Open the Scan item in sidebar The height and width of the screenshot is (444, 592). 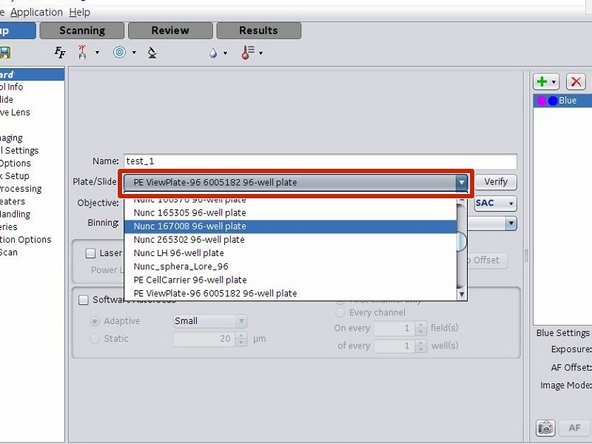(9, 253)
